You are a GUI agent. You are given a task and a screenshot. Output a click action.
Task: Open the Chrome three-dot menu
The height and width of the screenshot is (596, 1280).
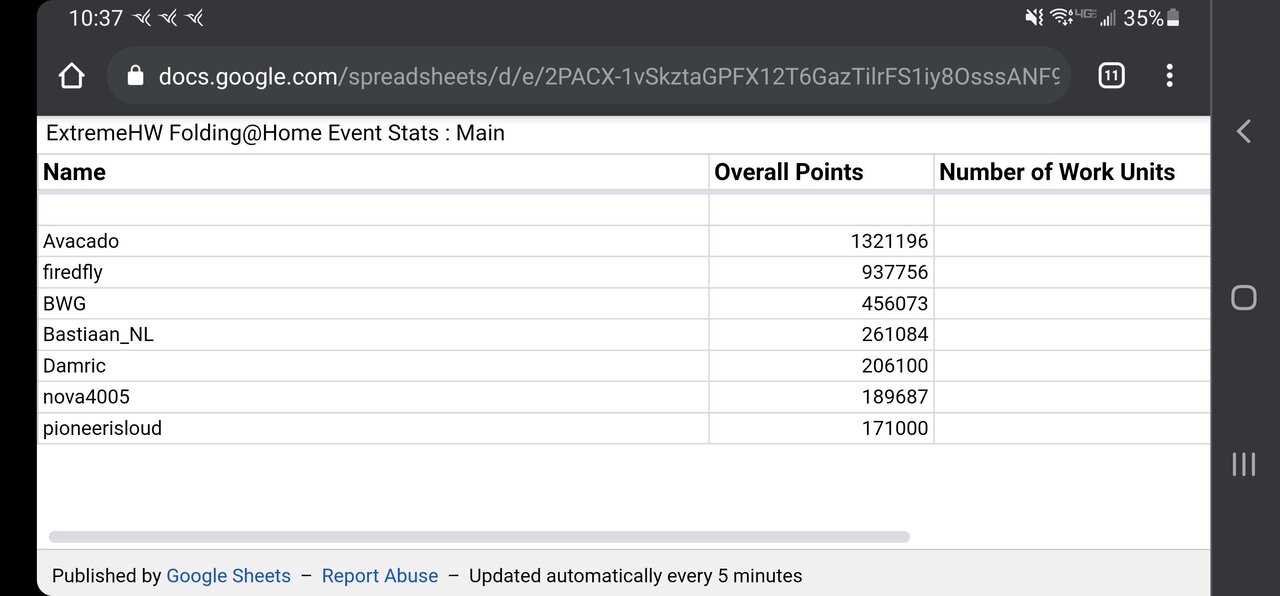pos(1168,75)
